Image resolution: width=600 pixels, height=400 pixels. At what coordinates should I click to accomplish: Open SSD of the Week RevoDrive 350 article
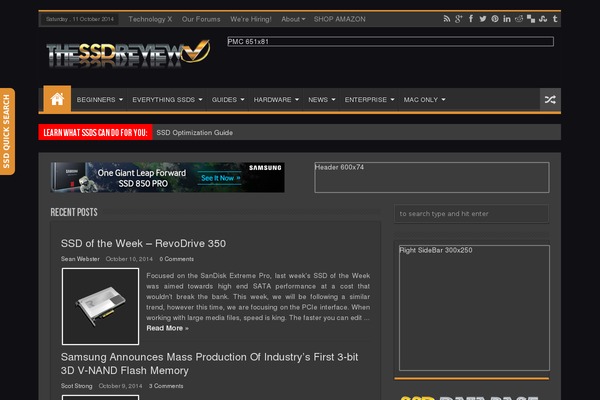(143, 243)
